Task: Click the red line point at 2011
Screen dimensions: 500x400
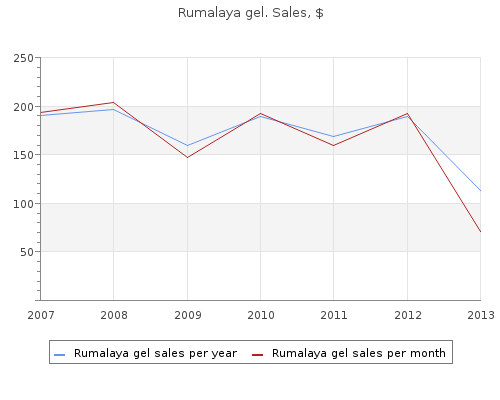Action: pyautogui.click(x=334, y=145)
